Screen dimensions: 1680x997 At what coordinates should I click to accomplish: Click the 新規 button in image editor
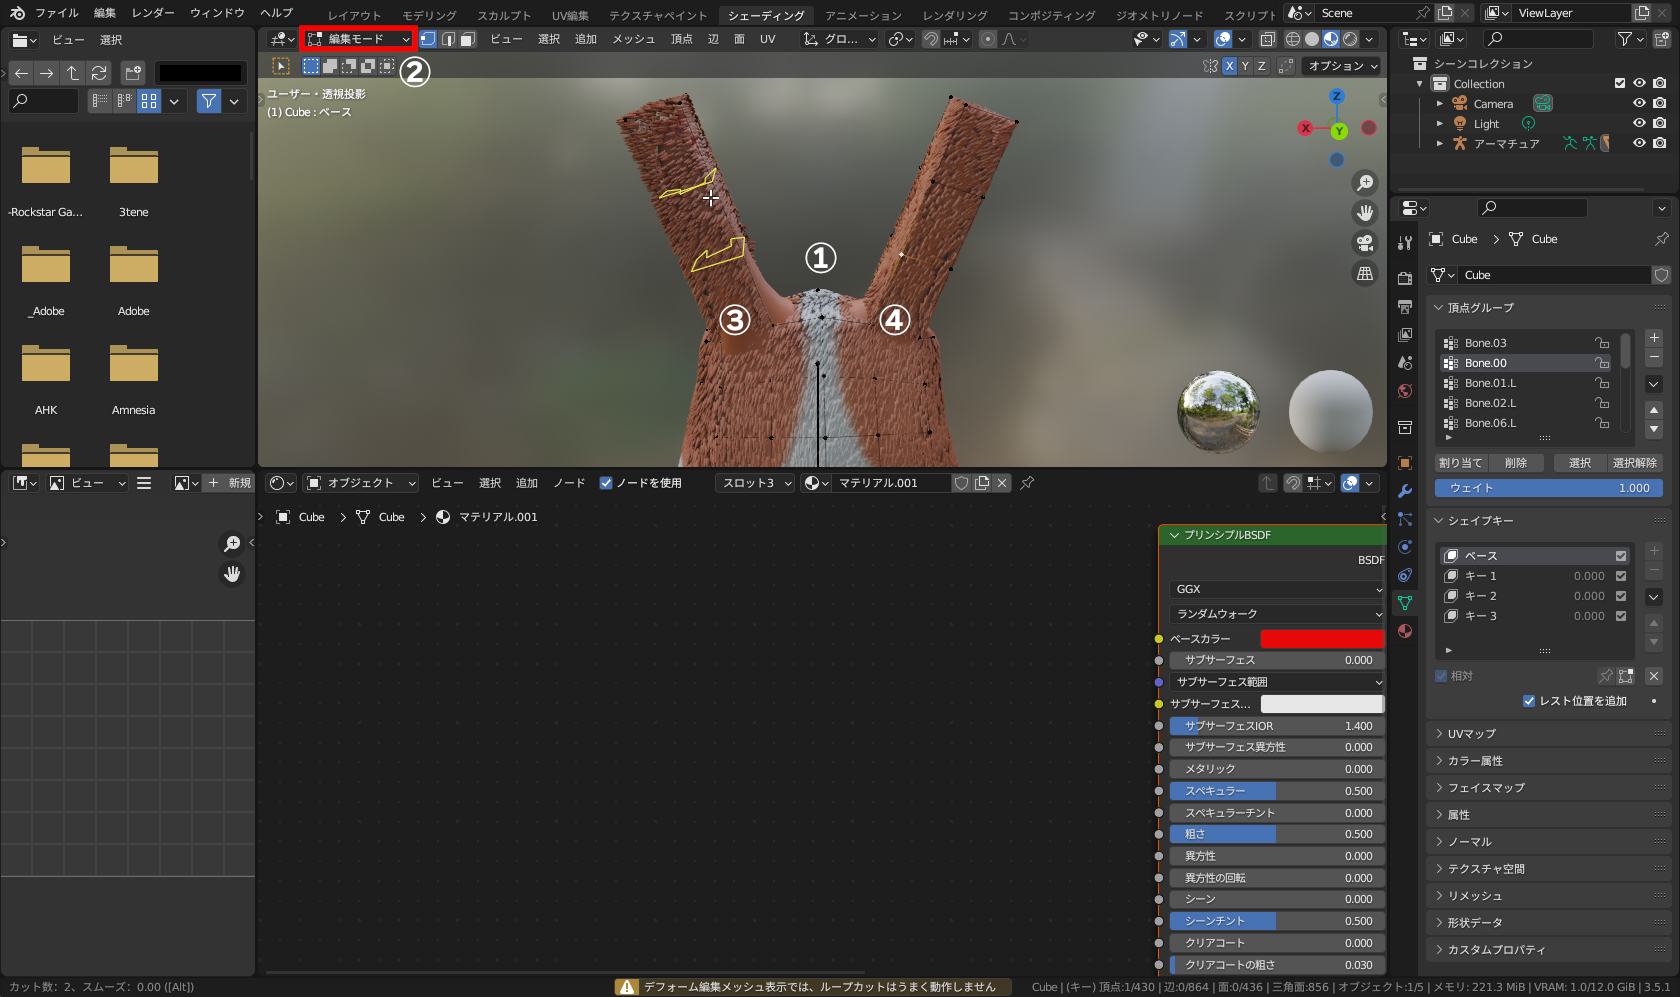click(x=229, y=483)
